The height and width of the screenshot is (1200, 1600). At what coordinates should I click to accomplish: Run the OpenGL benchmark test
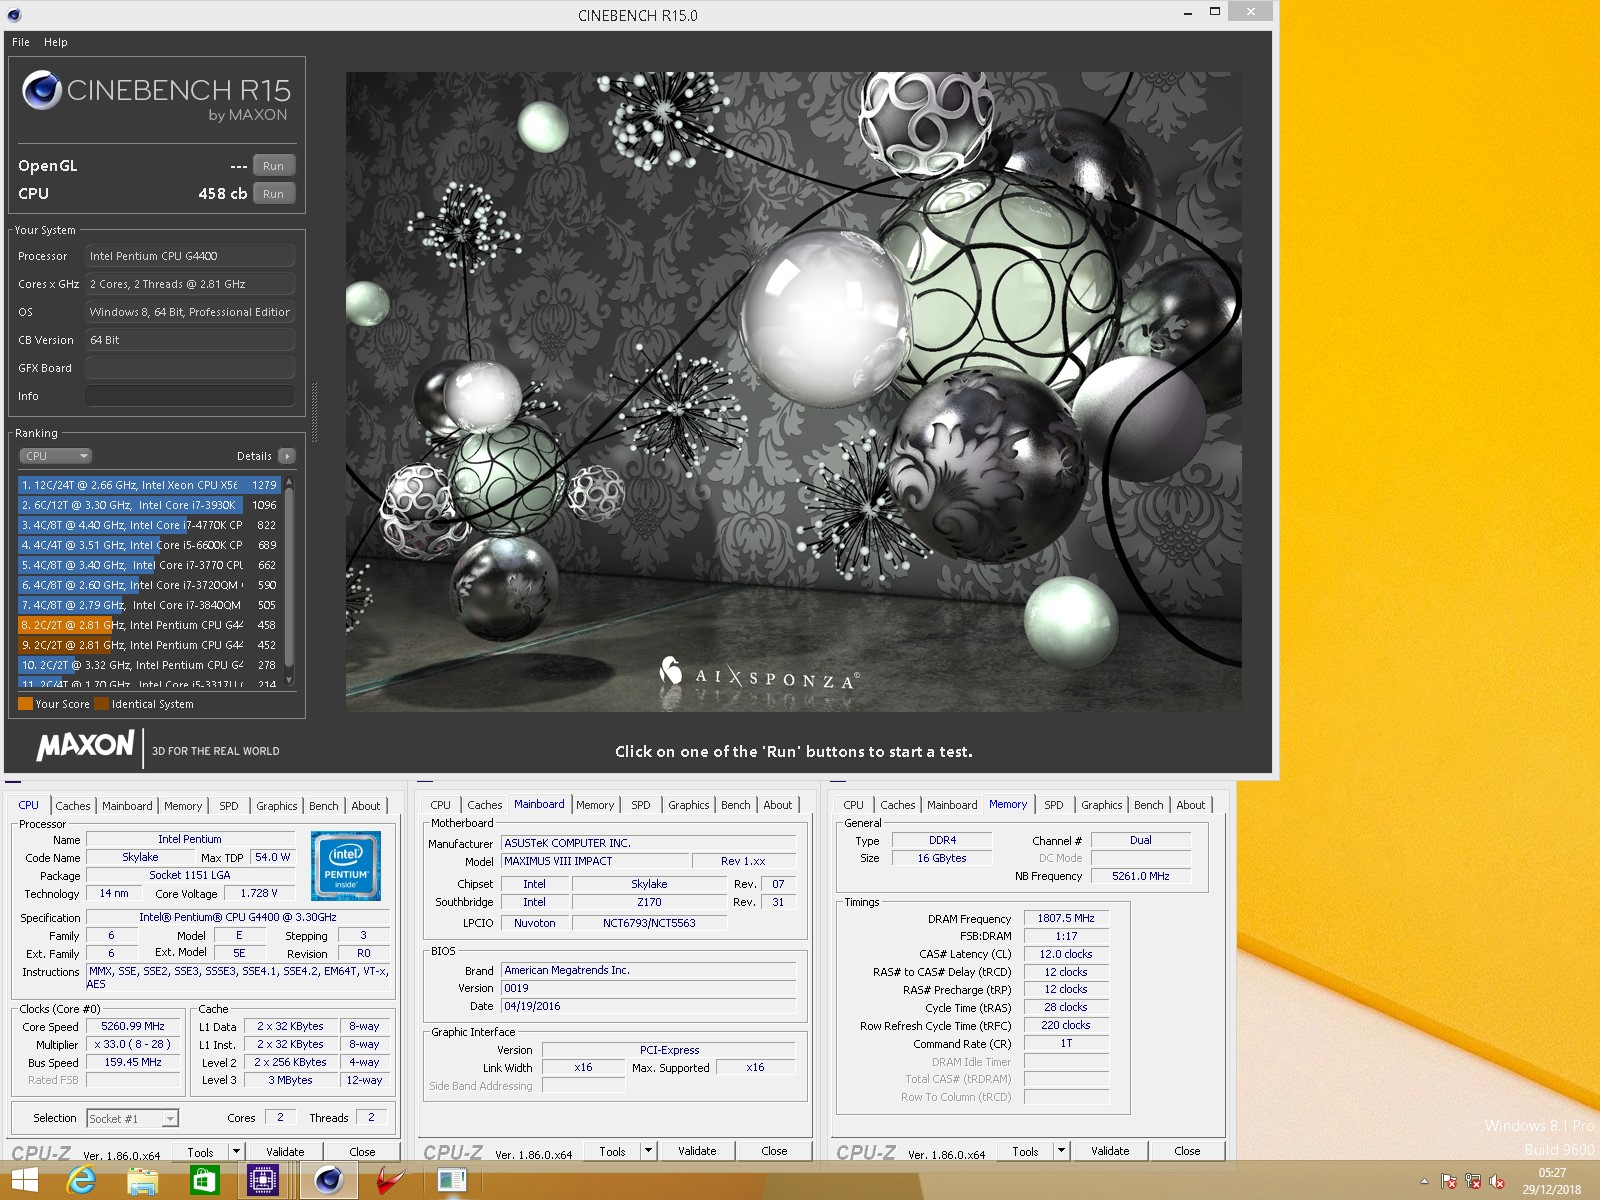(273, 166)
